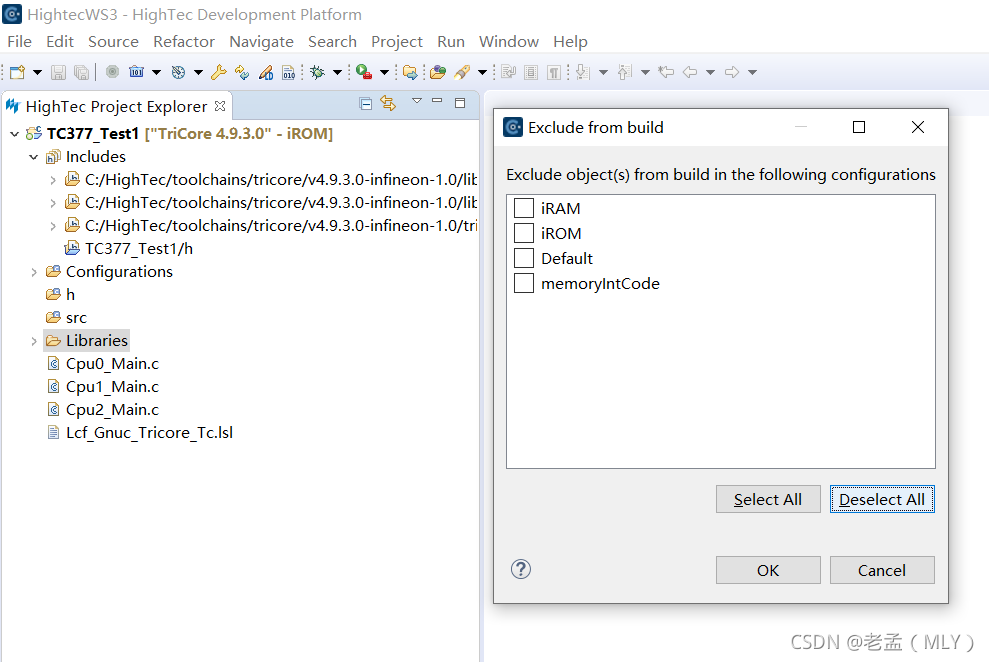Click the profiling gauge toolbar icon

coord(178,72)
